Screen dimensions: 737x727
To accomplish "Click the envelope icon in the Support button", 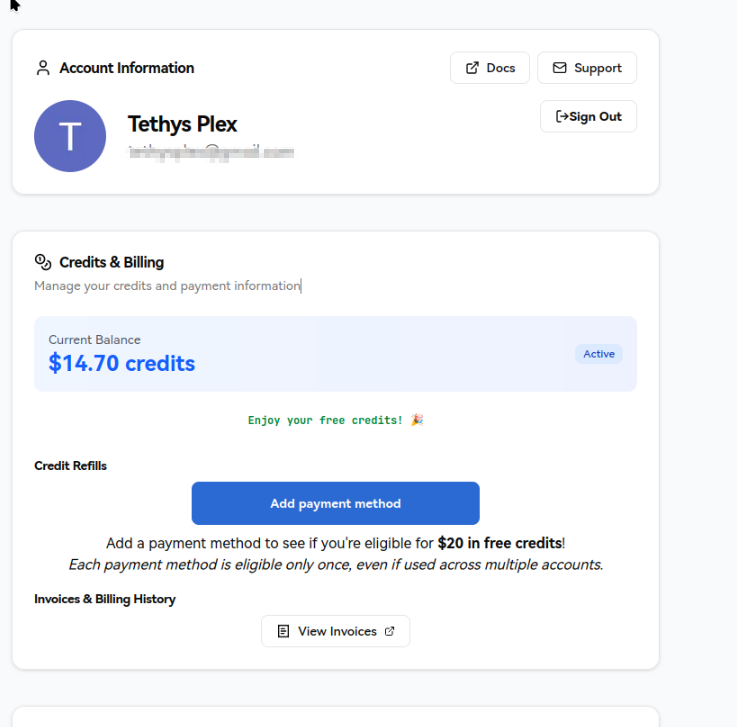I will 560,68.
